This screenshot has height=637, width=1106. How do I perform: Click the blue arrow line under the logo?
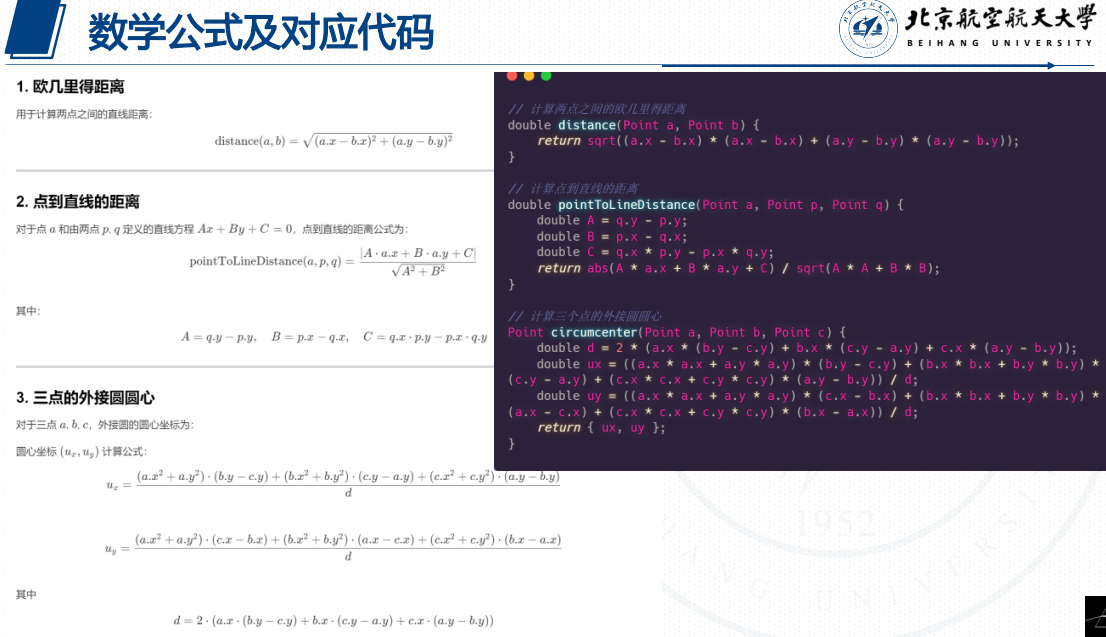[860, 63]
